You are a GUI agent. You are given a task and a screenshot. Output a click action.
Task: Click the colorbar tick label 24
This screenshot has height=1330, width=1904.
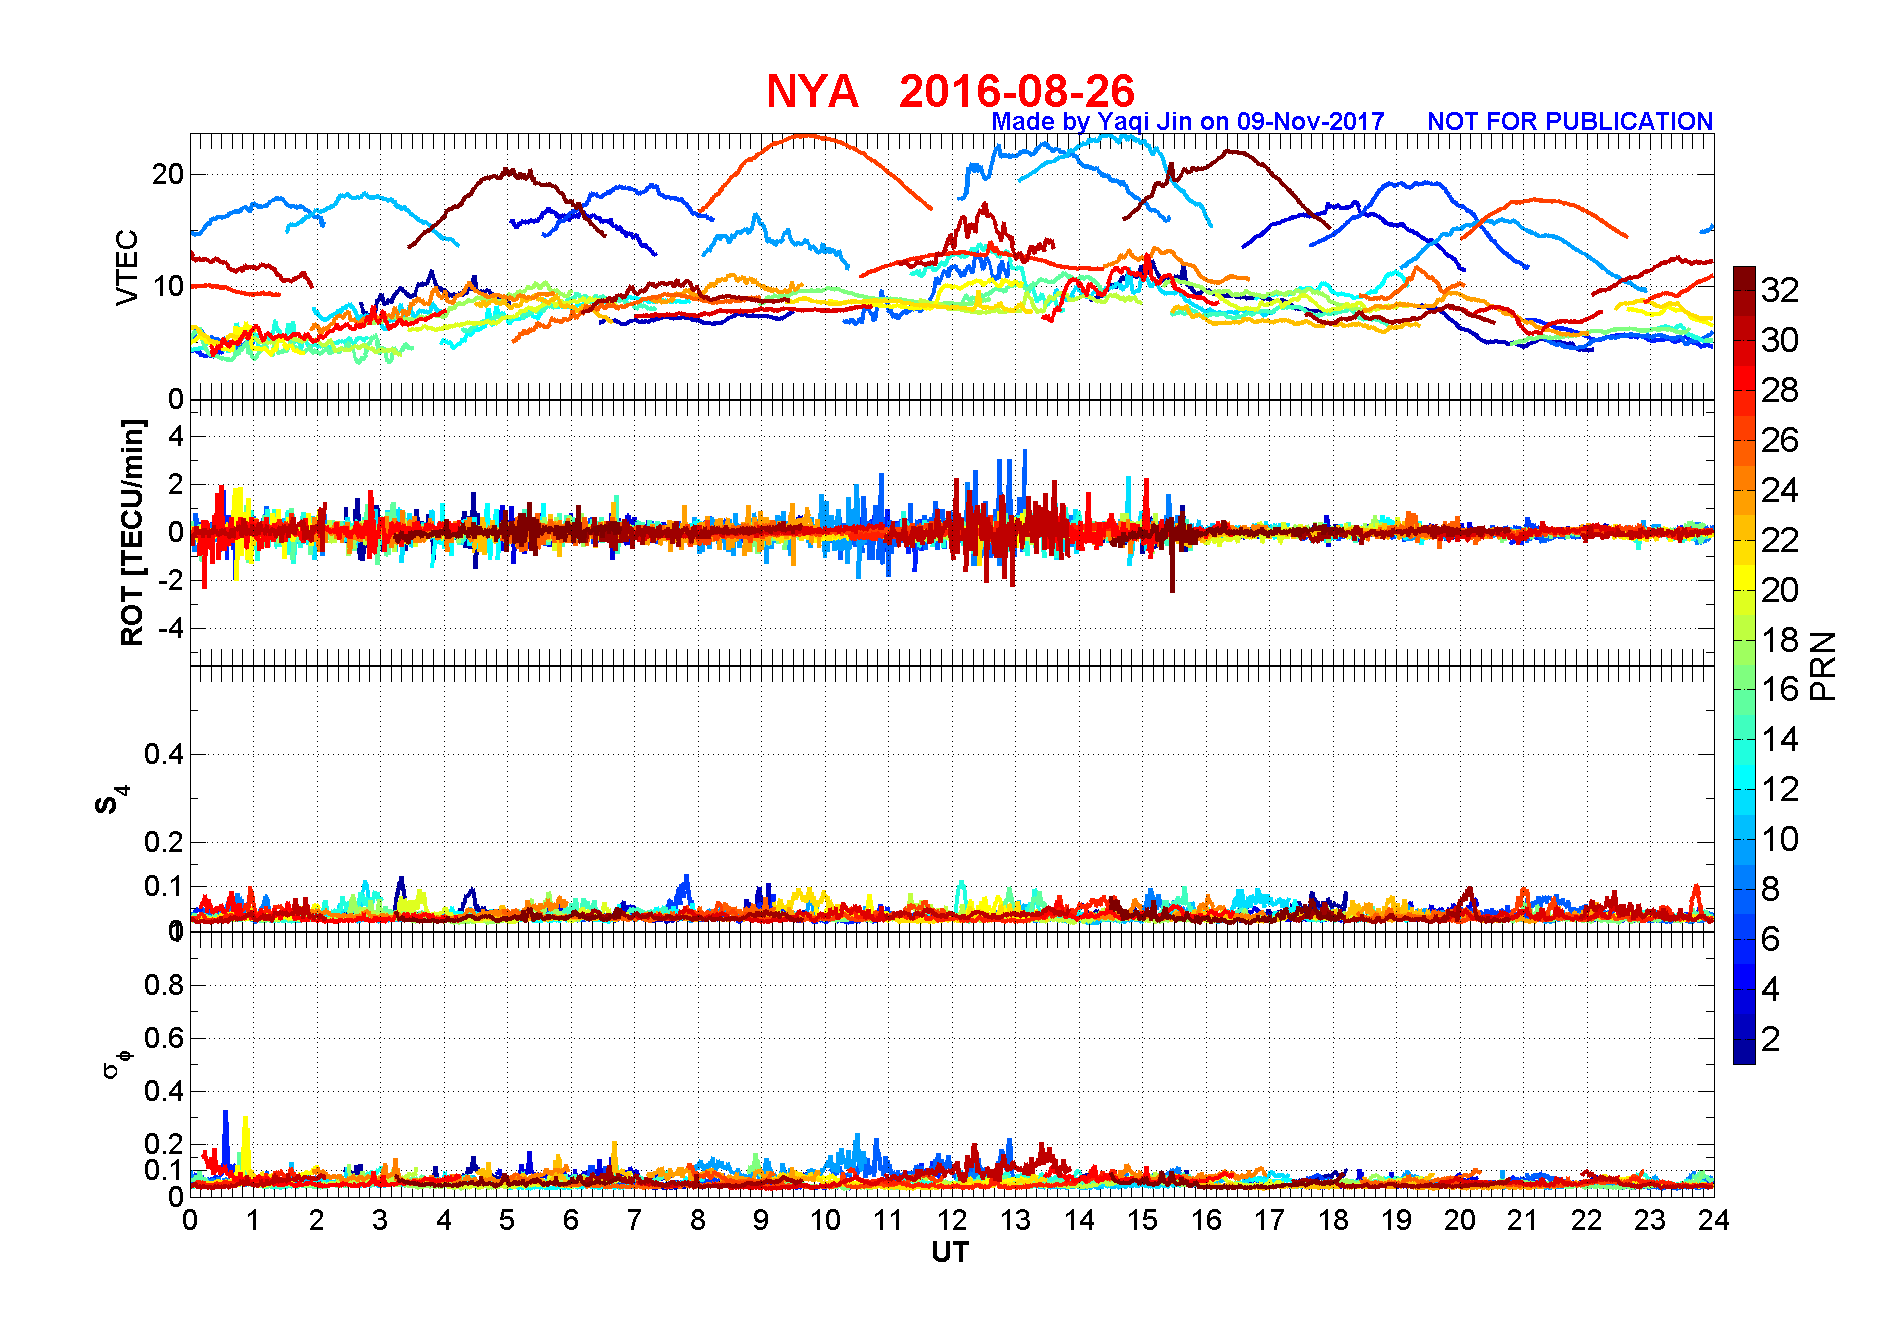[x=1780, y=490]
